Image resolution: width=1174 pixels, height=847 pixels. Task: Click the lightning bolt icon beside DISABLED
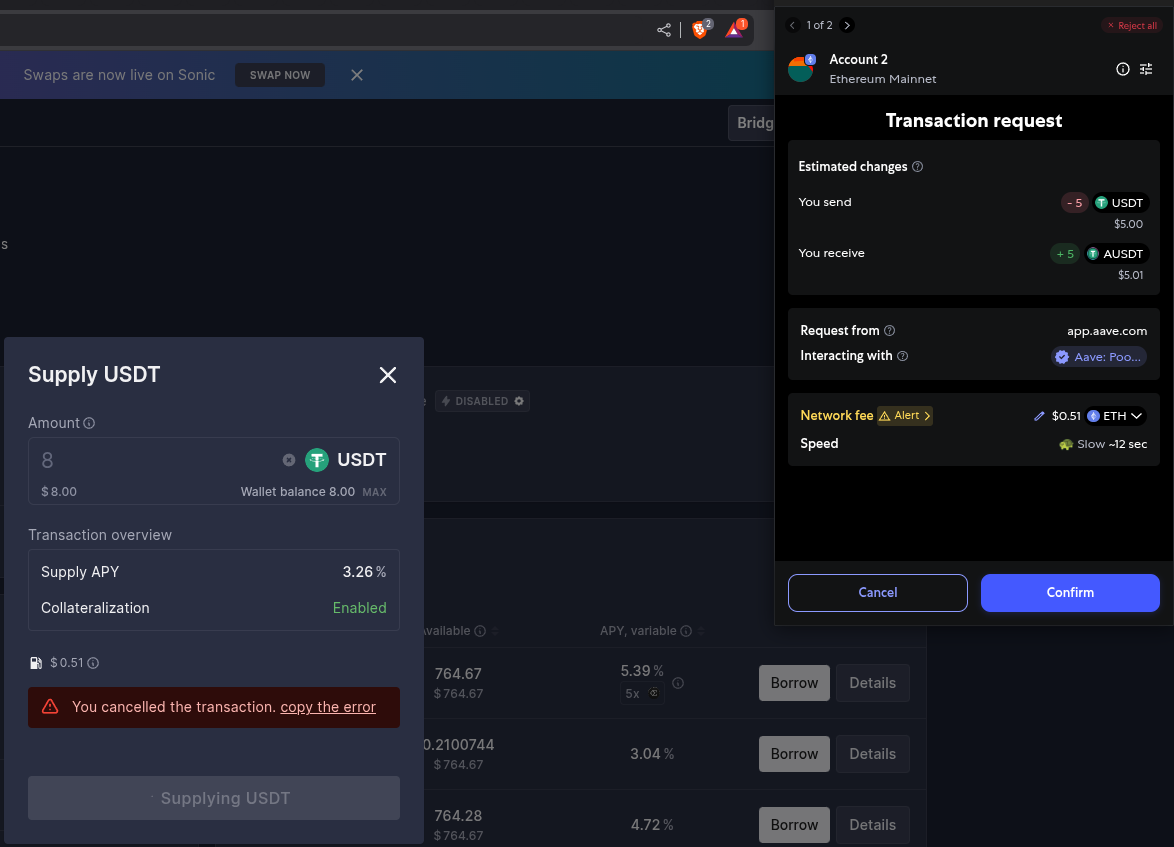coord(446,401)
